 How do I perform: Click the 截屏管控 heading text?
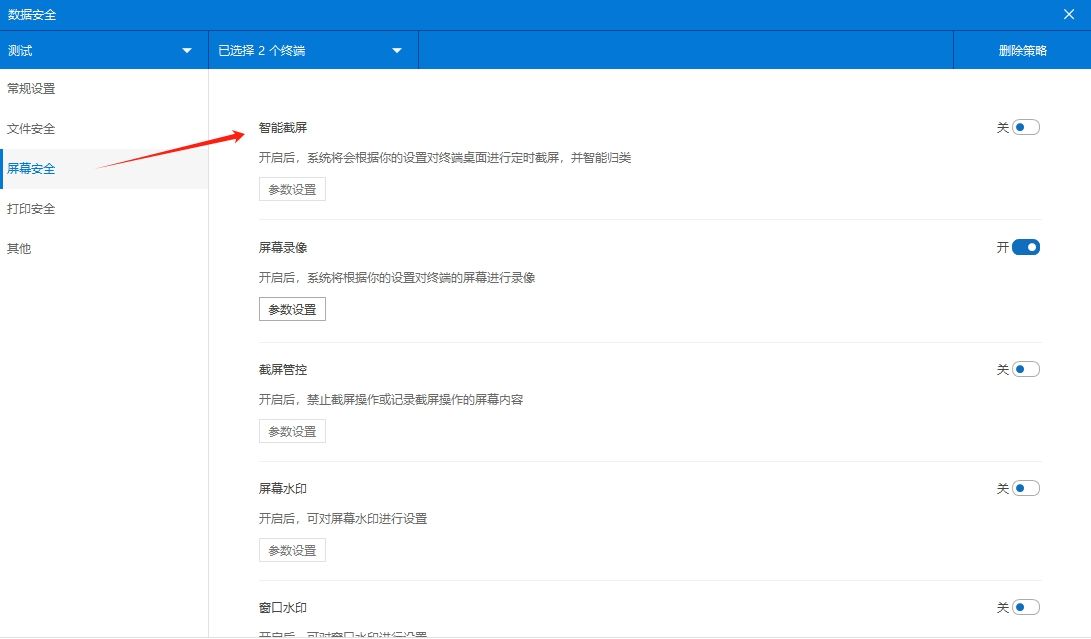[x=282, y=370]
